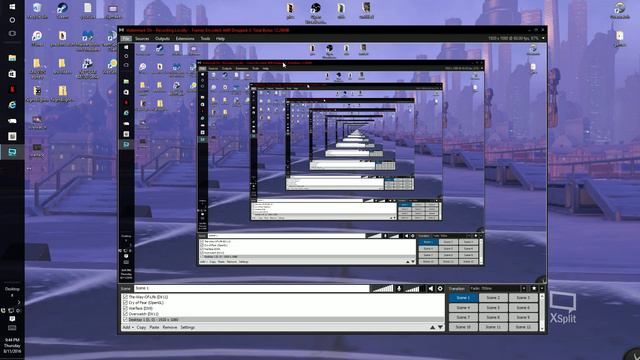The image size is (640, 360).
Task: Click the star icon next to transition
Action: pyautogui.click(x=534, y=289)
